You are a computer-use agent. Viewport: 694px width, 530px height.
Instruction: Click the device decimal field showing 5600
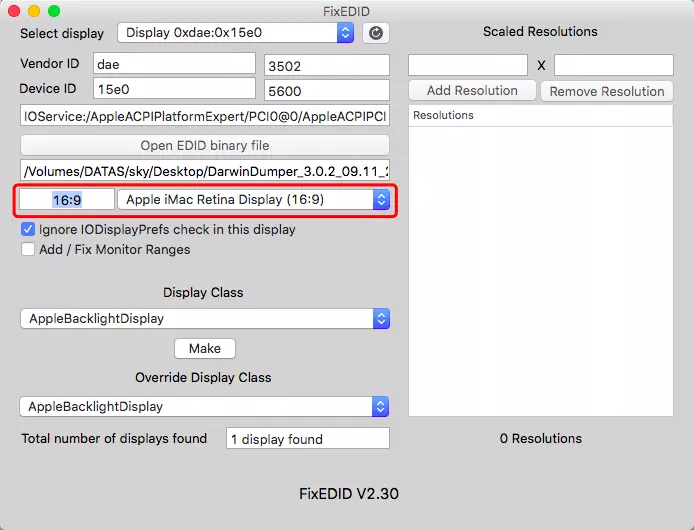click(327, 90)
